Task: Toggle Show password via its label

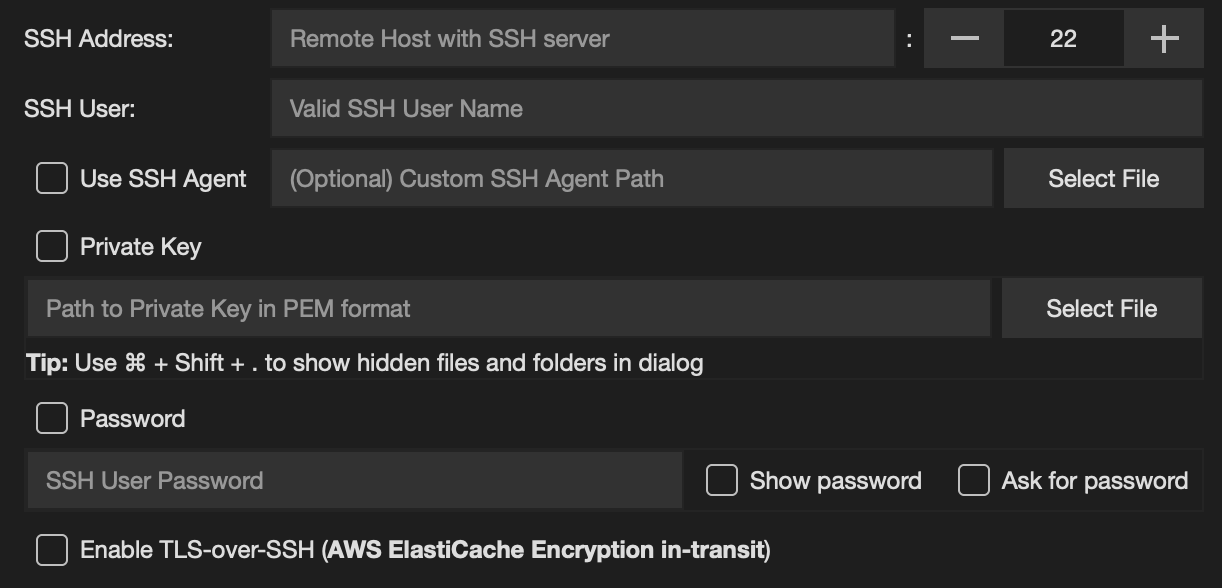Action: [835, 481]
